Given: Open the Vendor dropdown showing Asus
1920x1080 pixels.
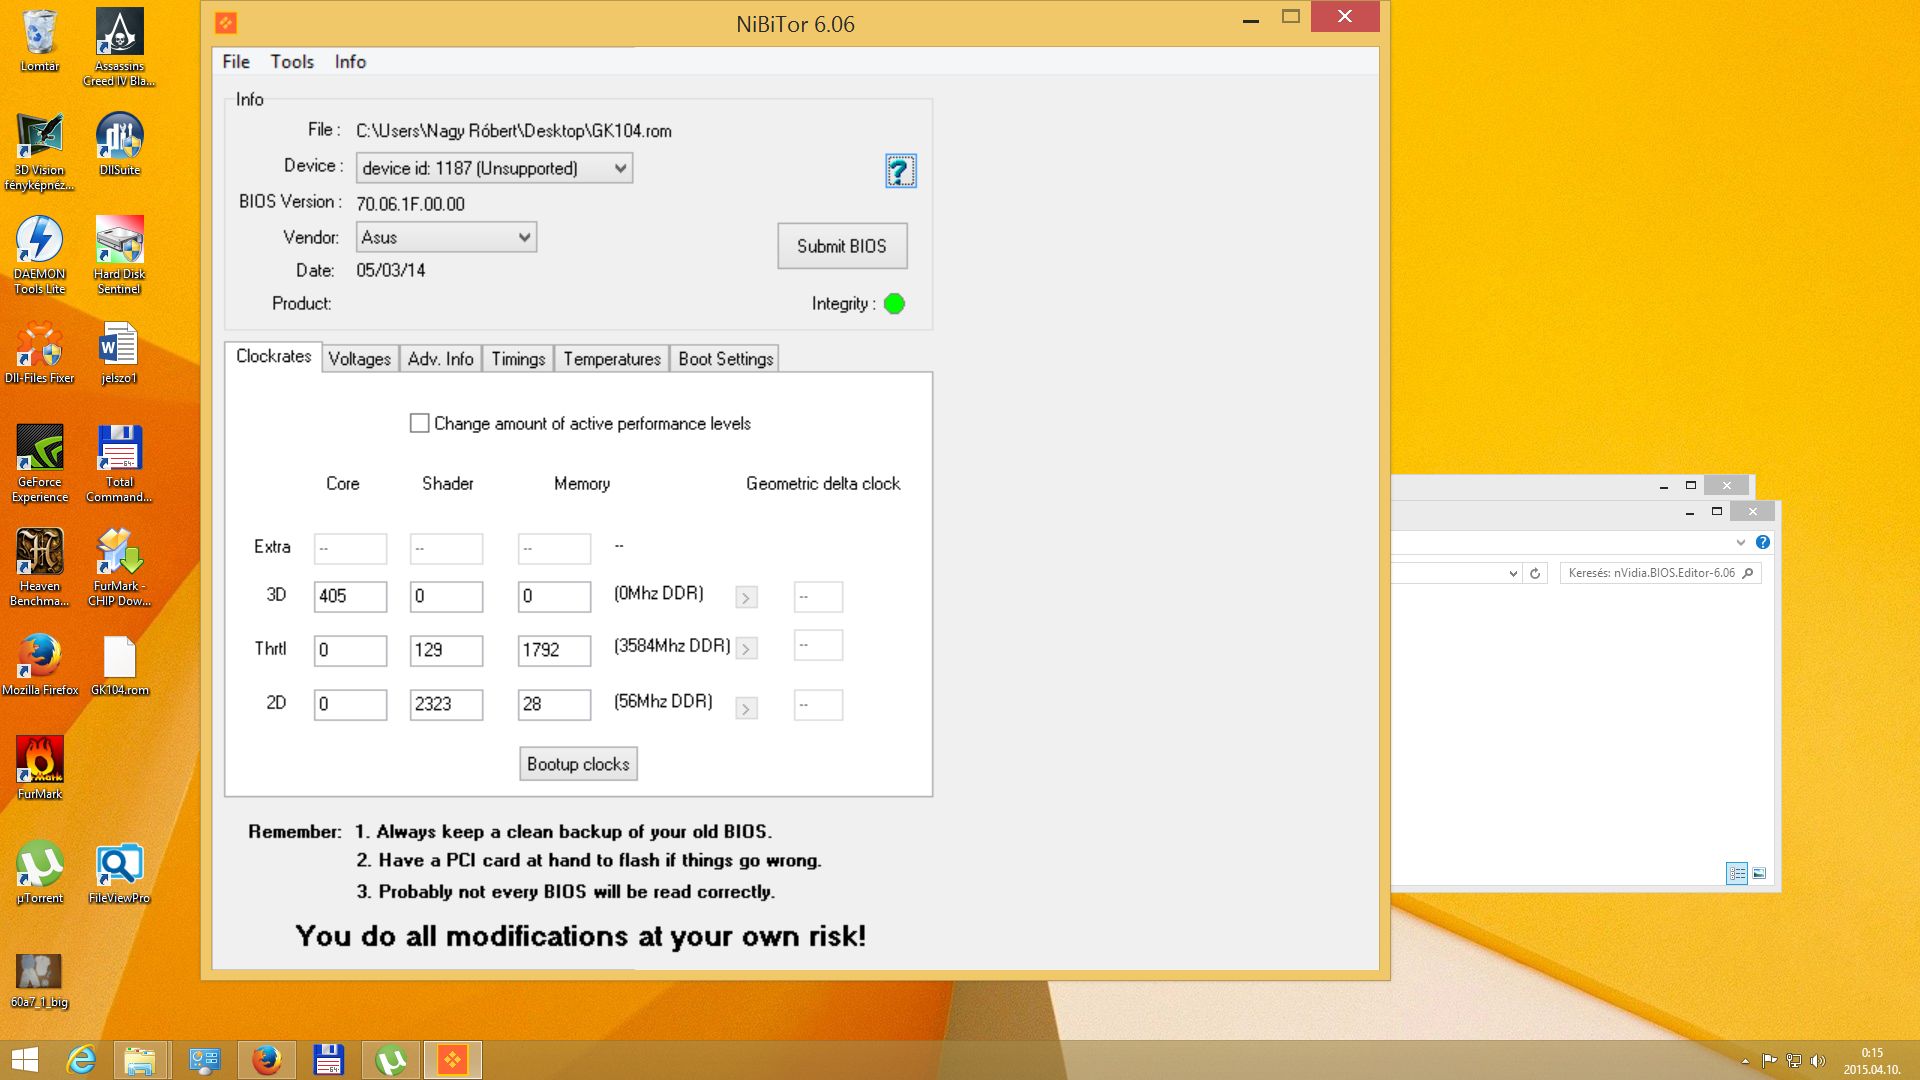Looking at the screenshot, I should click(446, 237).
